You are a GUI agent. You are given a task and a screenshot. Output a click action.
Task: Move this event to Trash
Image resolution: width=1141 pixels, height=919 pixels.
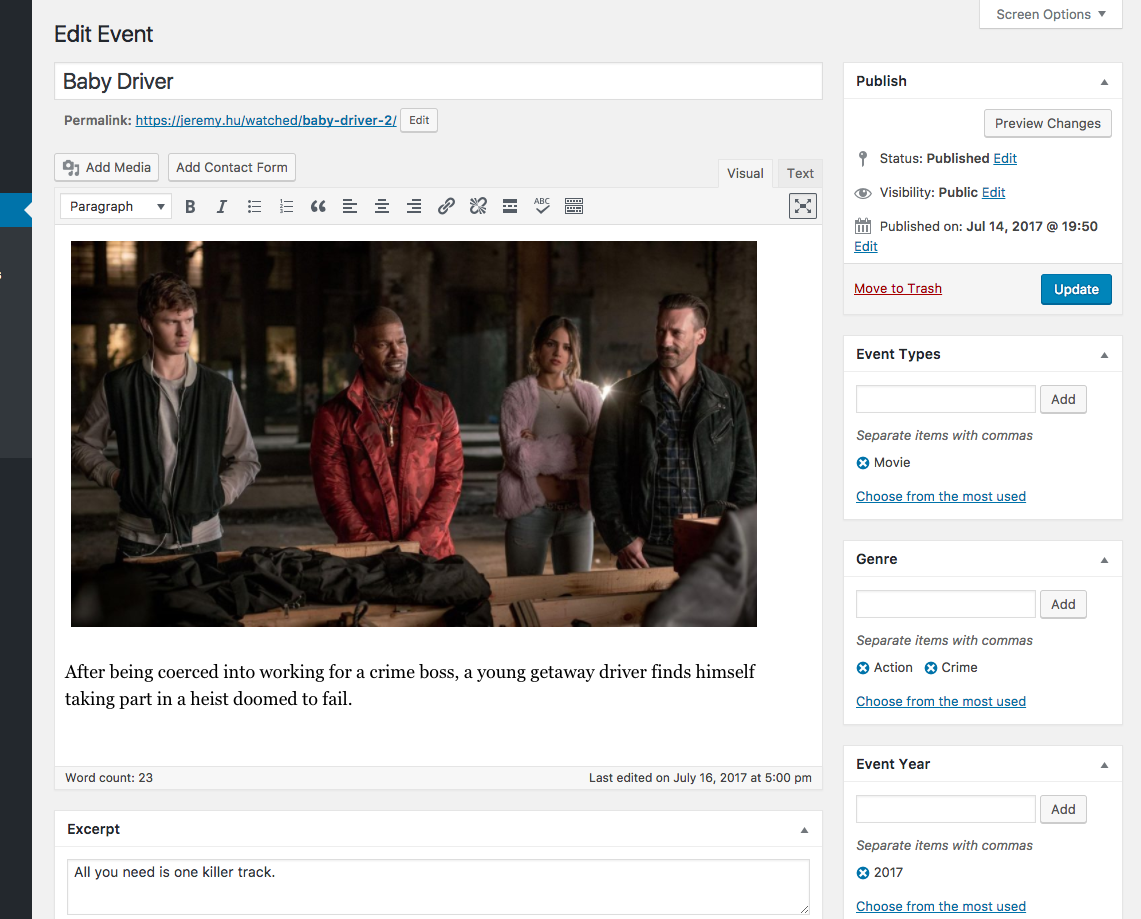(898, 289)
